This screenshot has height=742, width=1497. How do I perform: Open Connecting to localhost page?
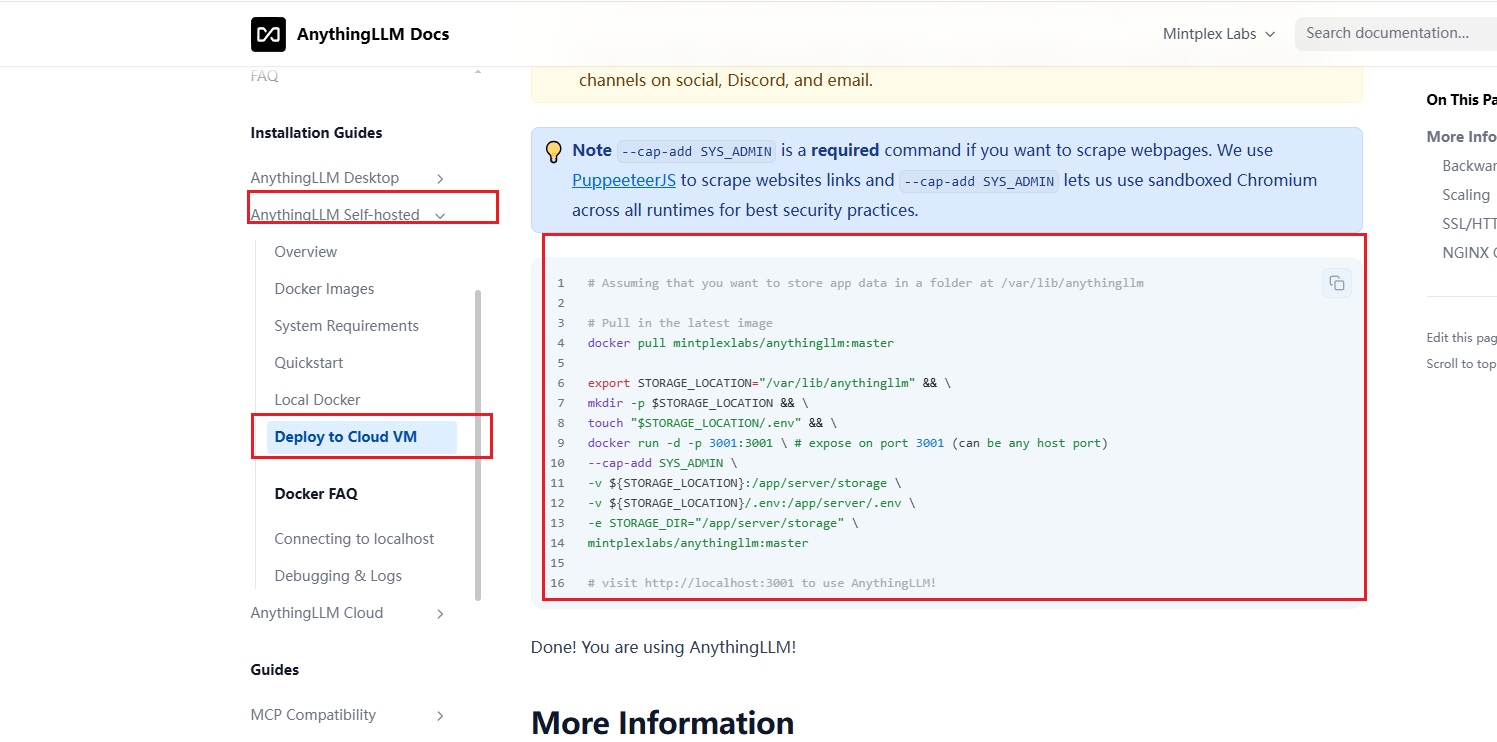[x=354, y=539]
